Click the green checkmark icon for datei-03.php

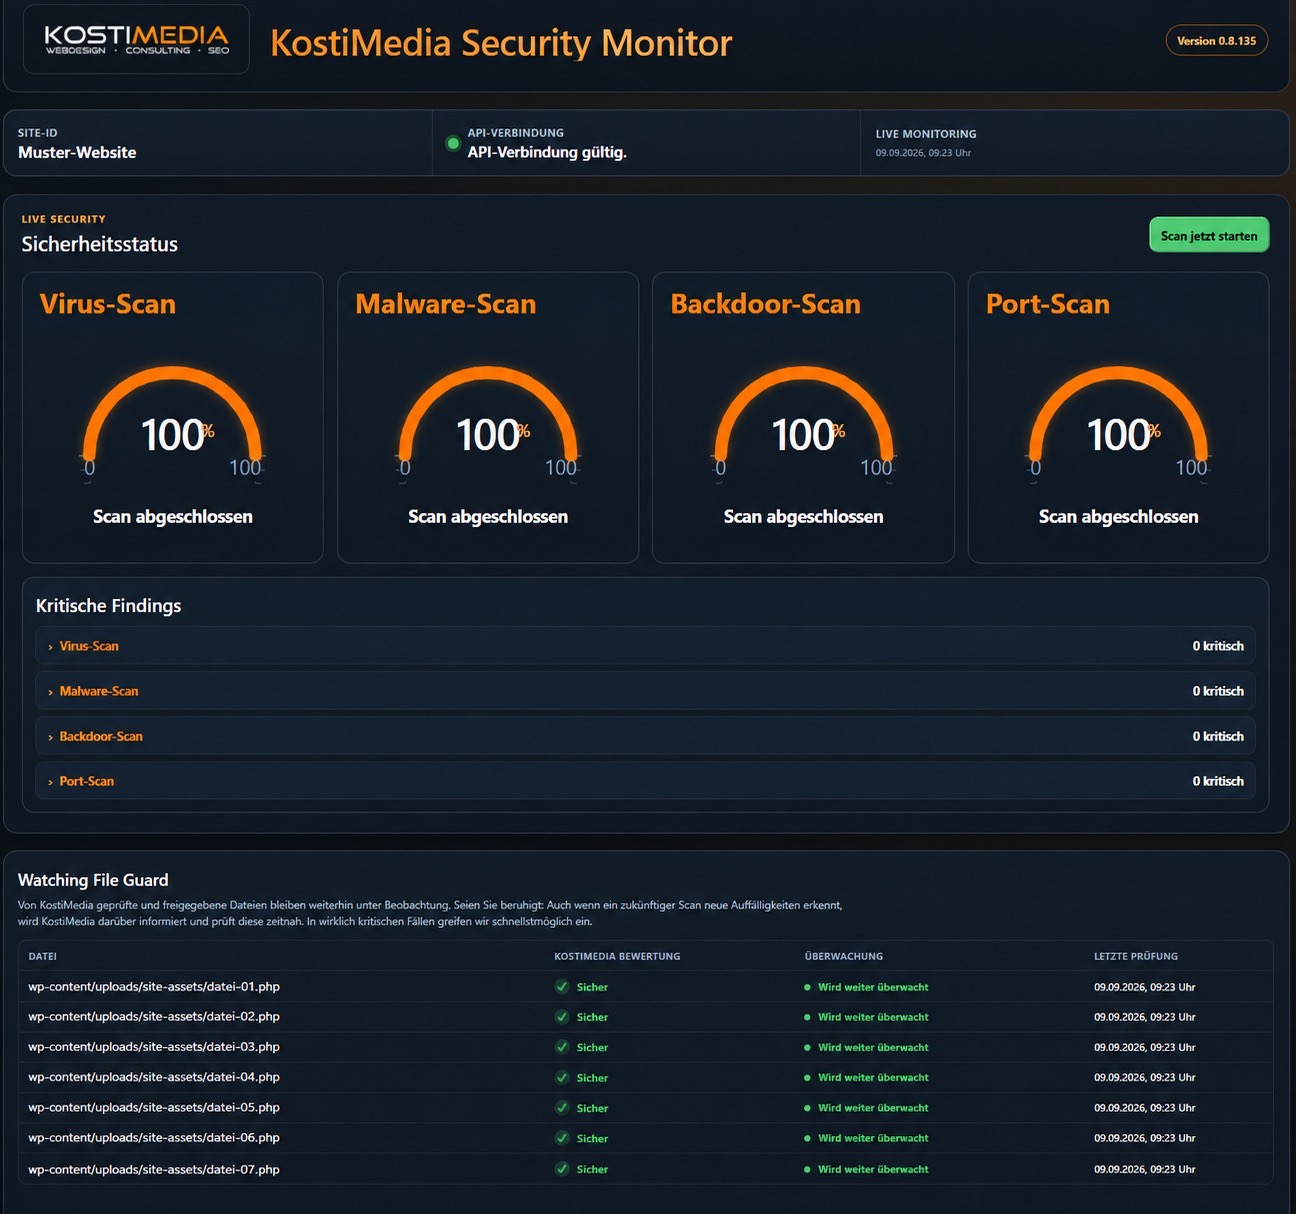click(x=562, y=1047)
